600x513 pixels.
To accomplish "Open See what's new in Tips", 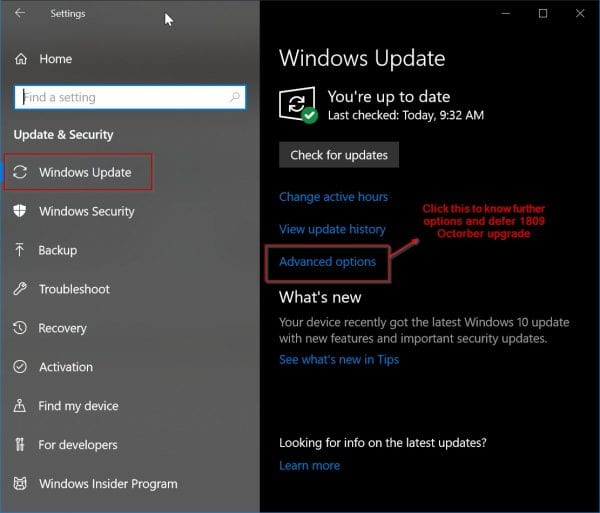I will [339, 359].
